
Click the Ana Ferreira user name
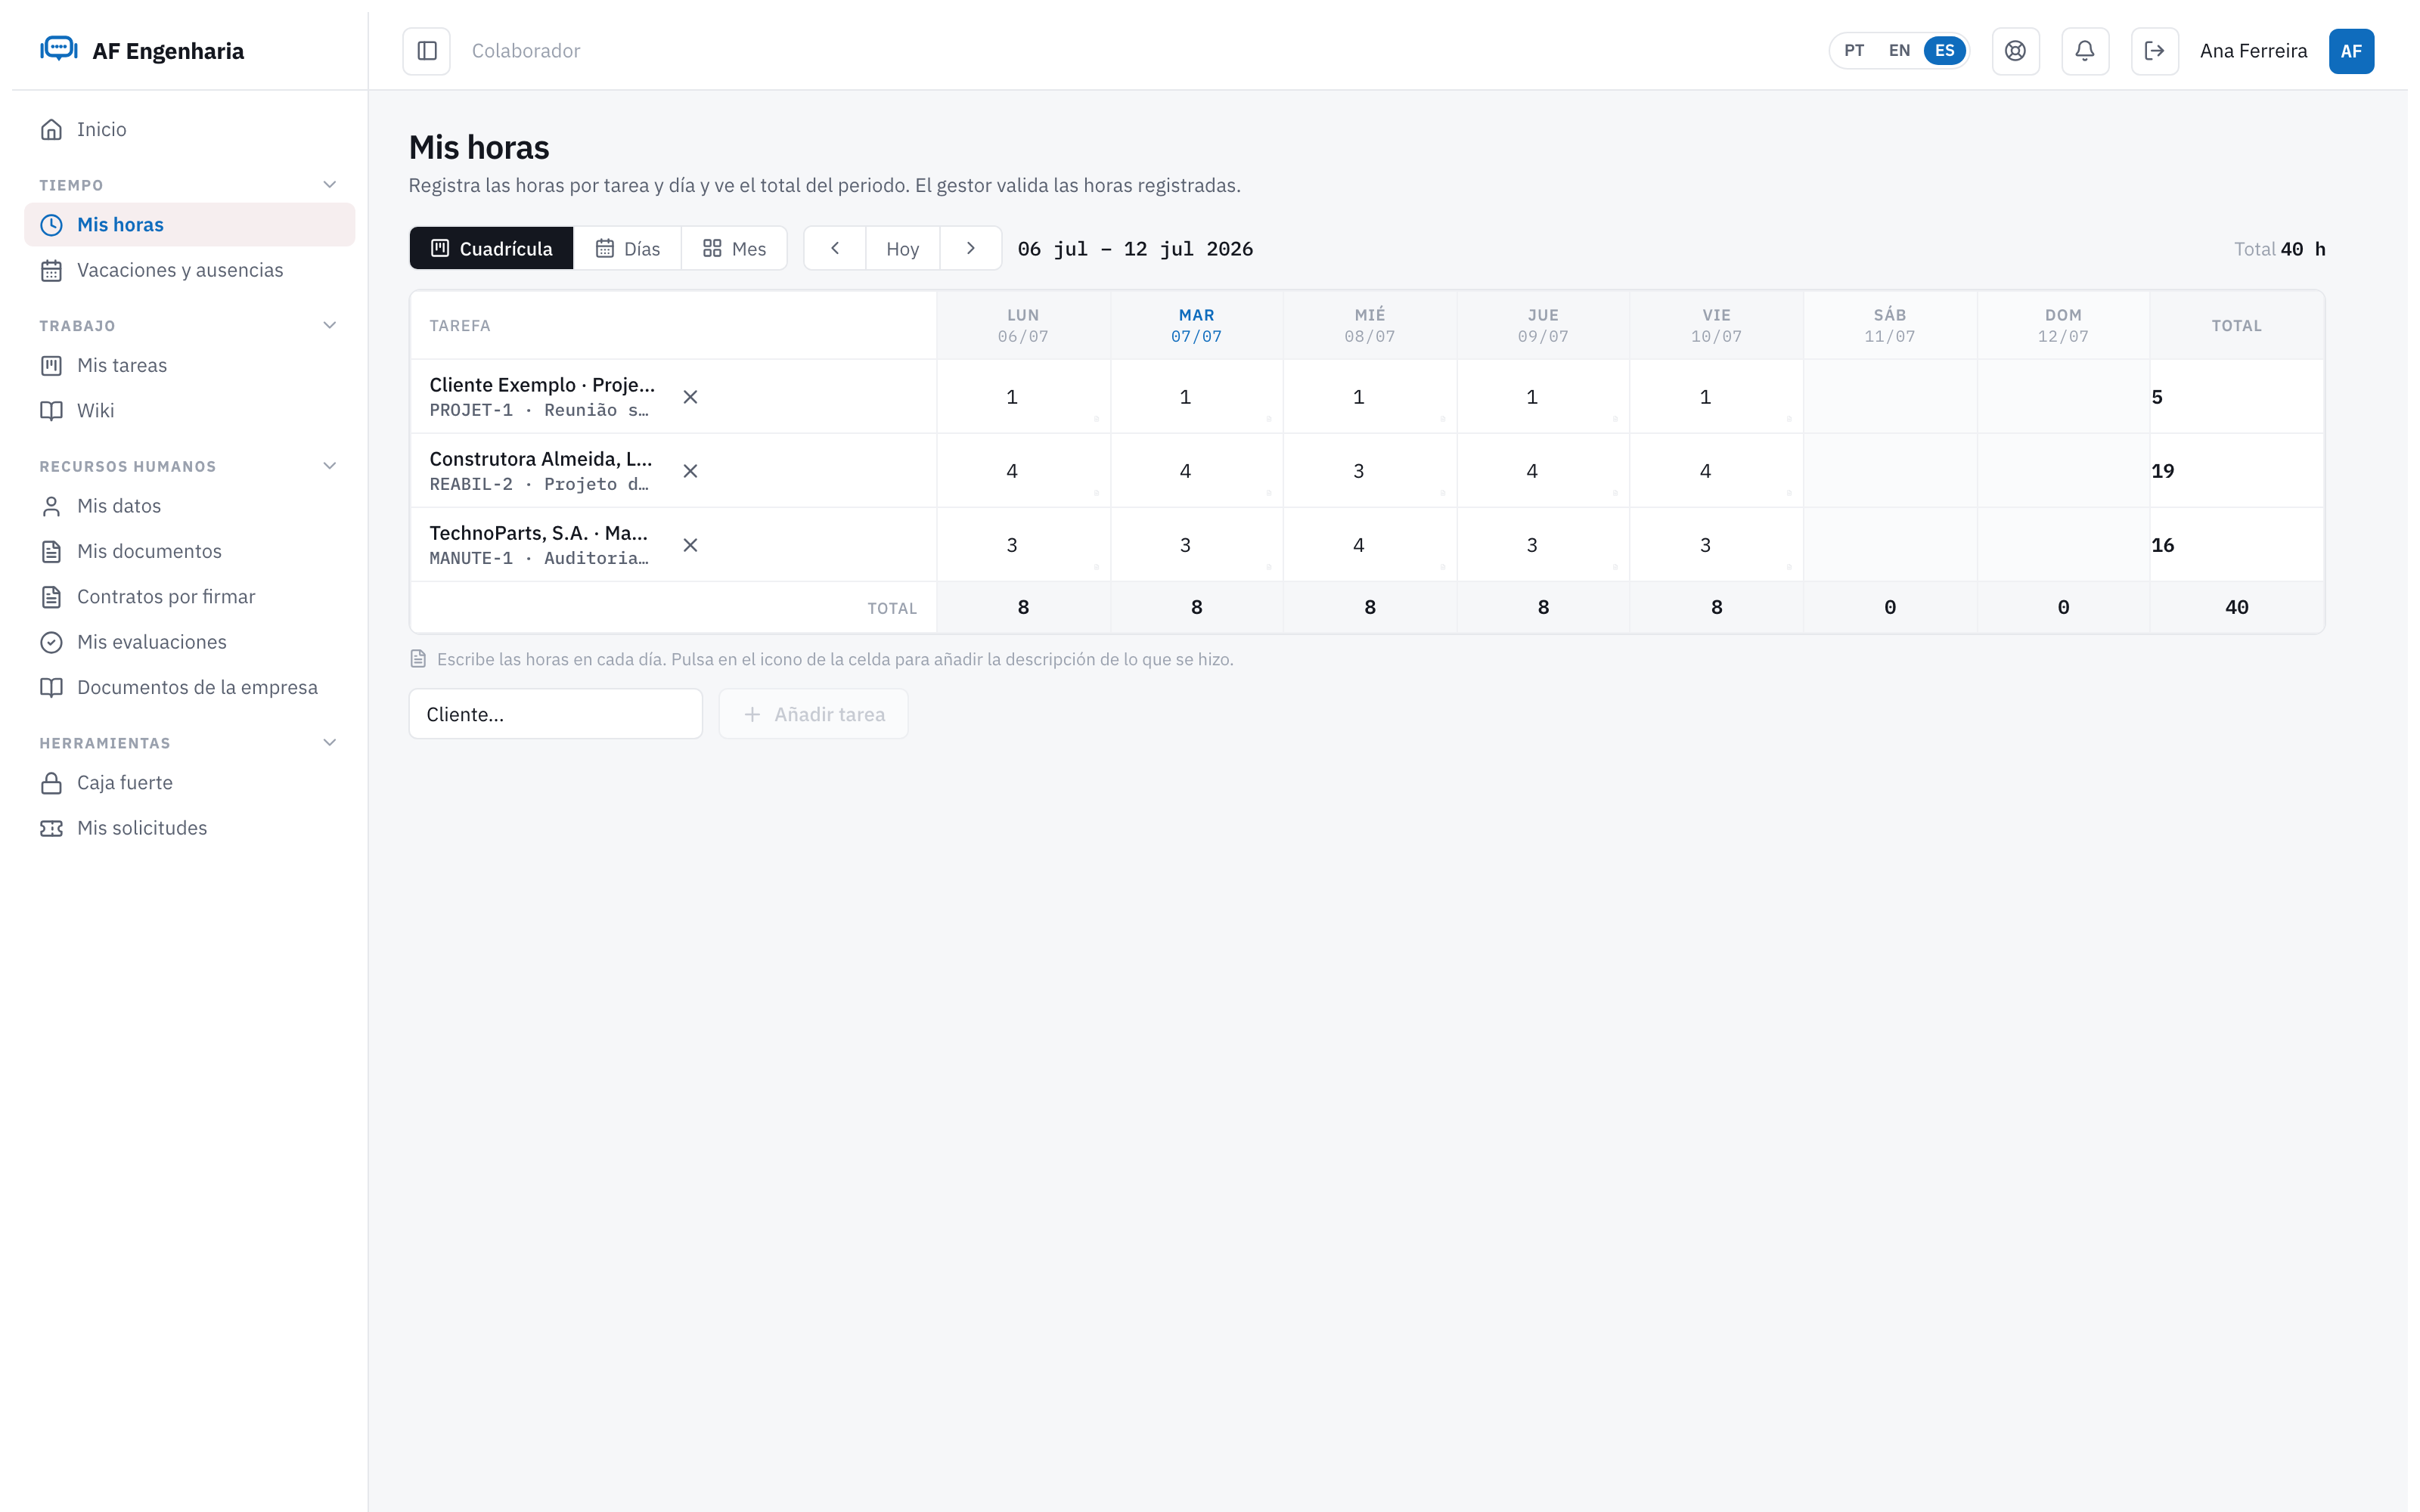tap(2253, 51)
